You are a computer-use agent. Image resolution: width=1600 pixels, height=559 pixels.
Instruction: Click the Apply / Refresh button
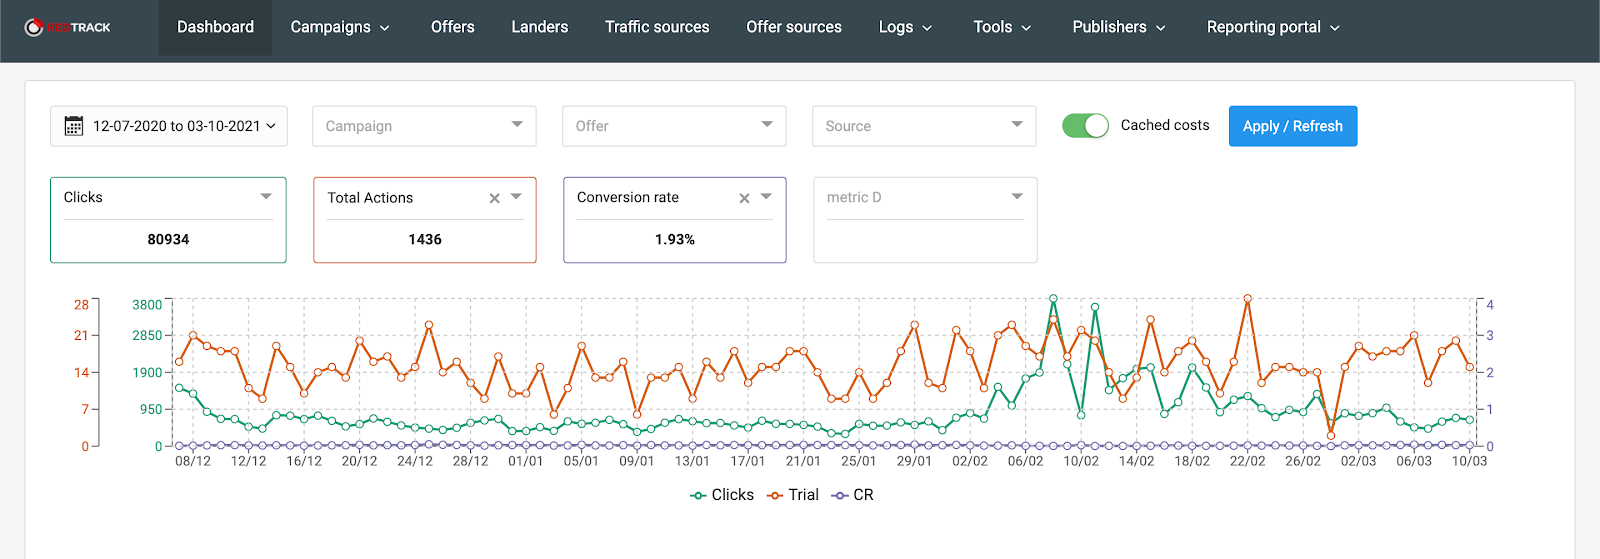(1293, 126)
